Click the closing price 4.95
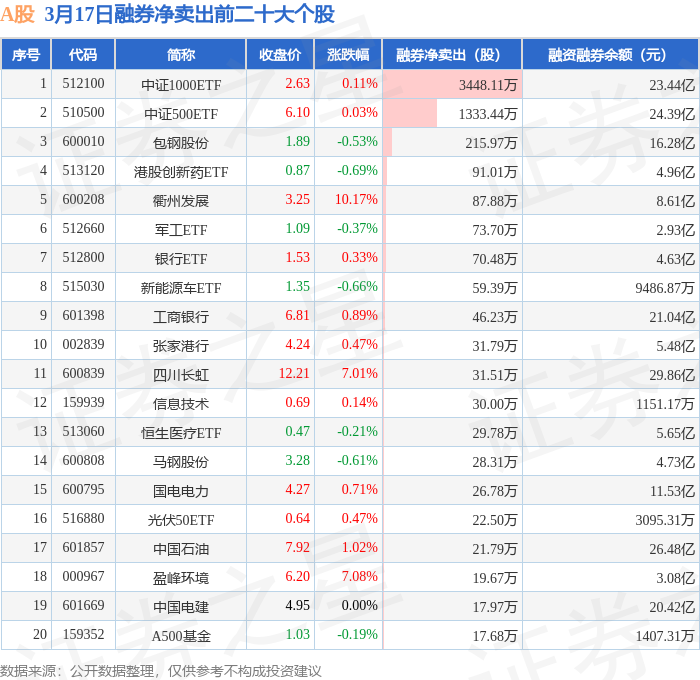Image resolution: width=700 pixels, height=680 pixels. [297, 606]
